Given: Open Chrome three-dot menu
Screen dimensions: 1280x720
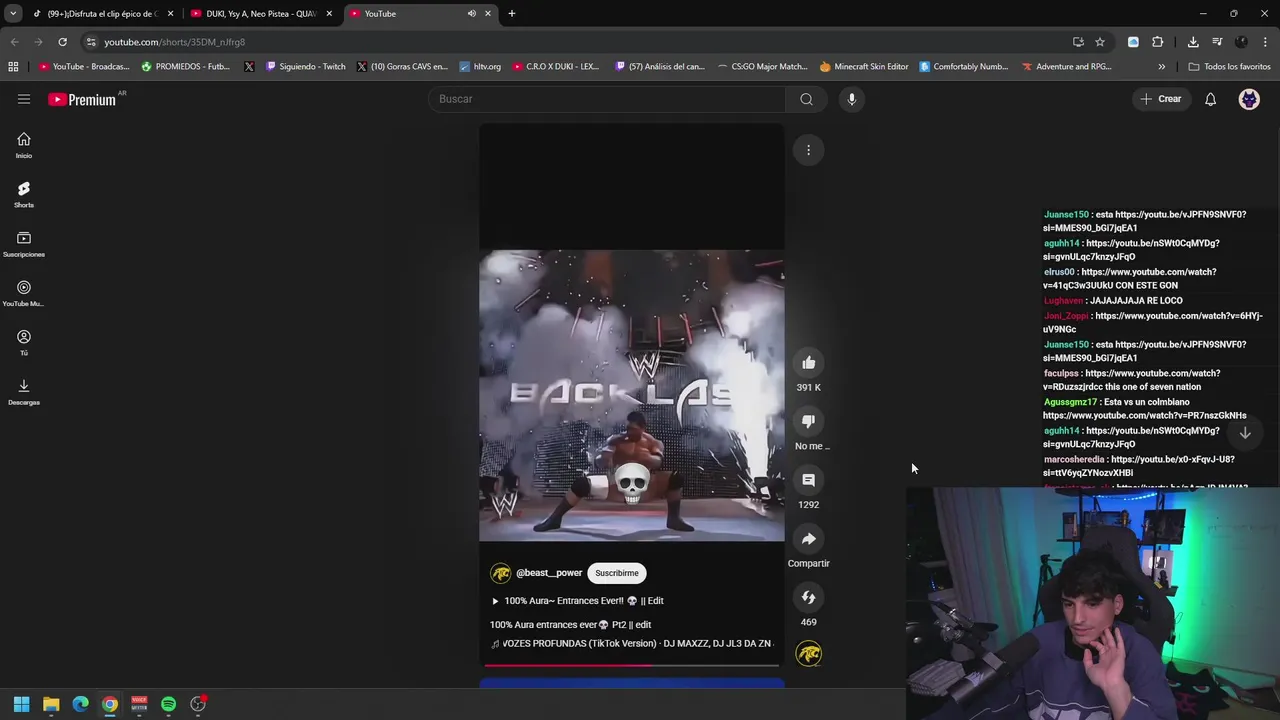Looking at the screenshot, I should click(1265, 42).
